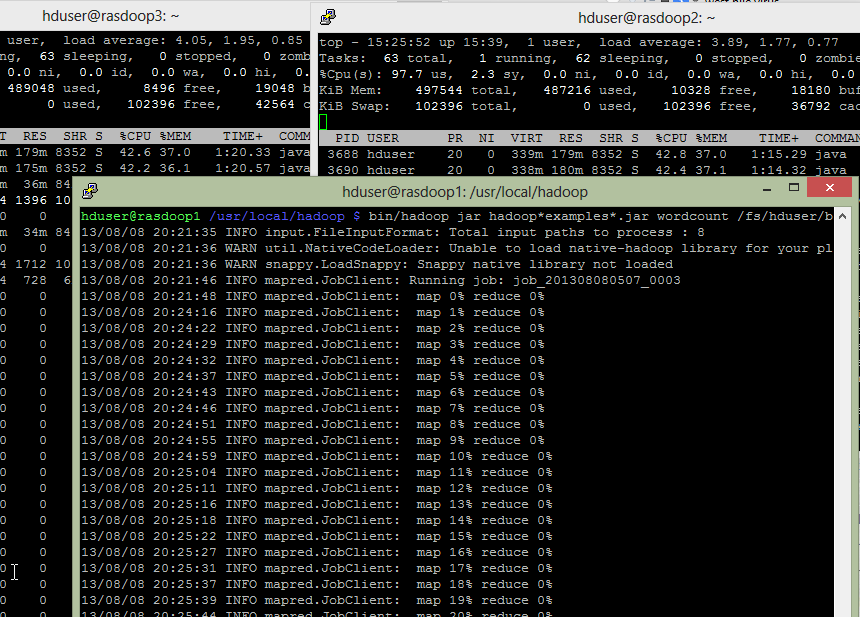Click PID column header in rasdoop2 top

click(x=347, y=138)
